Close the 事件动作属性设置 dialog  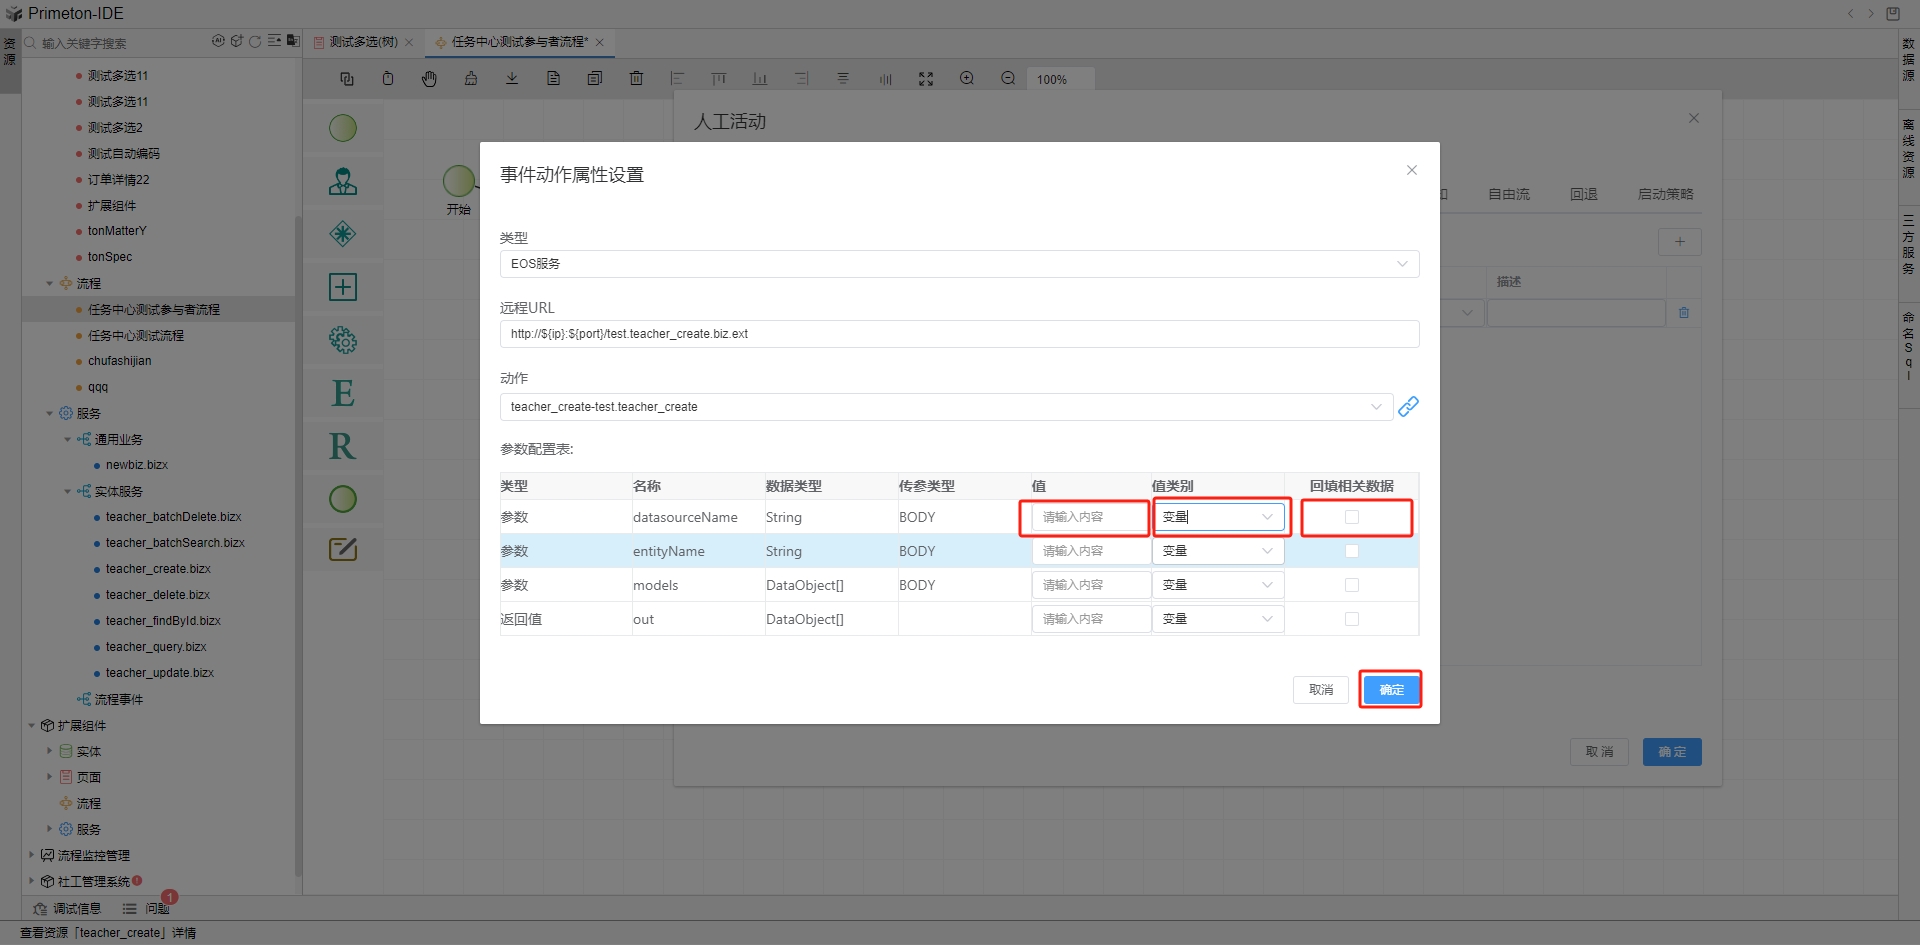pos(1412,170)
